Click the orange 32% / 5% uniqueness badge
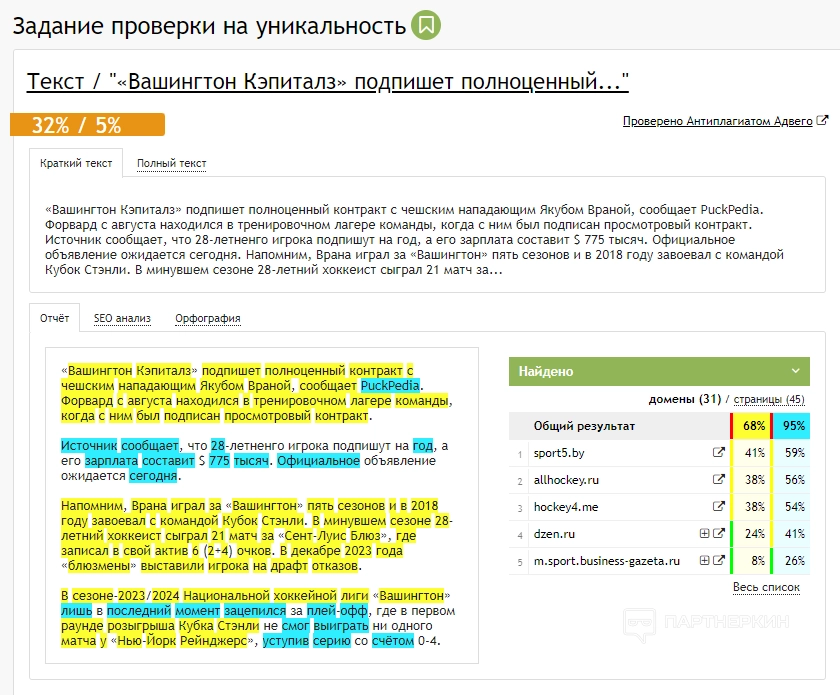This screenshot has width=840, height=695. 87,124
